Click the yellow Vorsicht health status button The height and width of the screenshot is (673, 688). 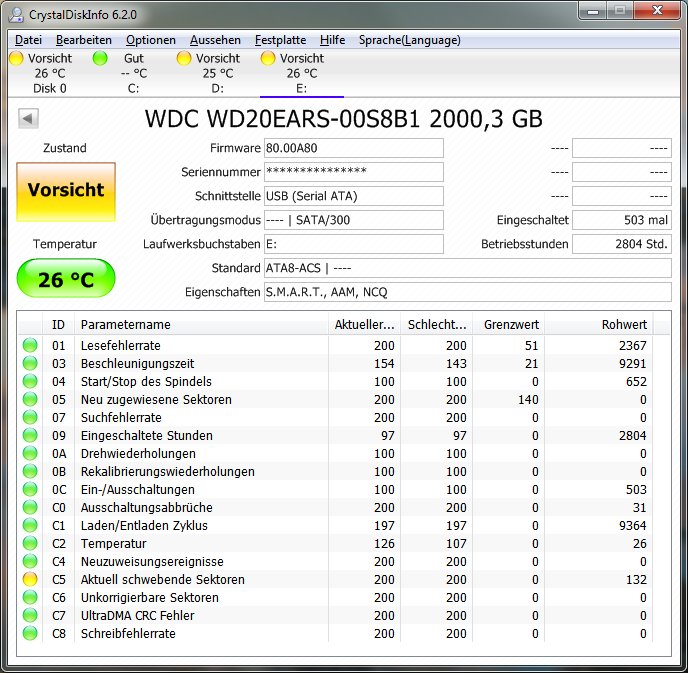click(x=66, y=192)
